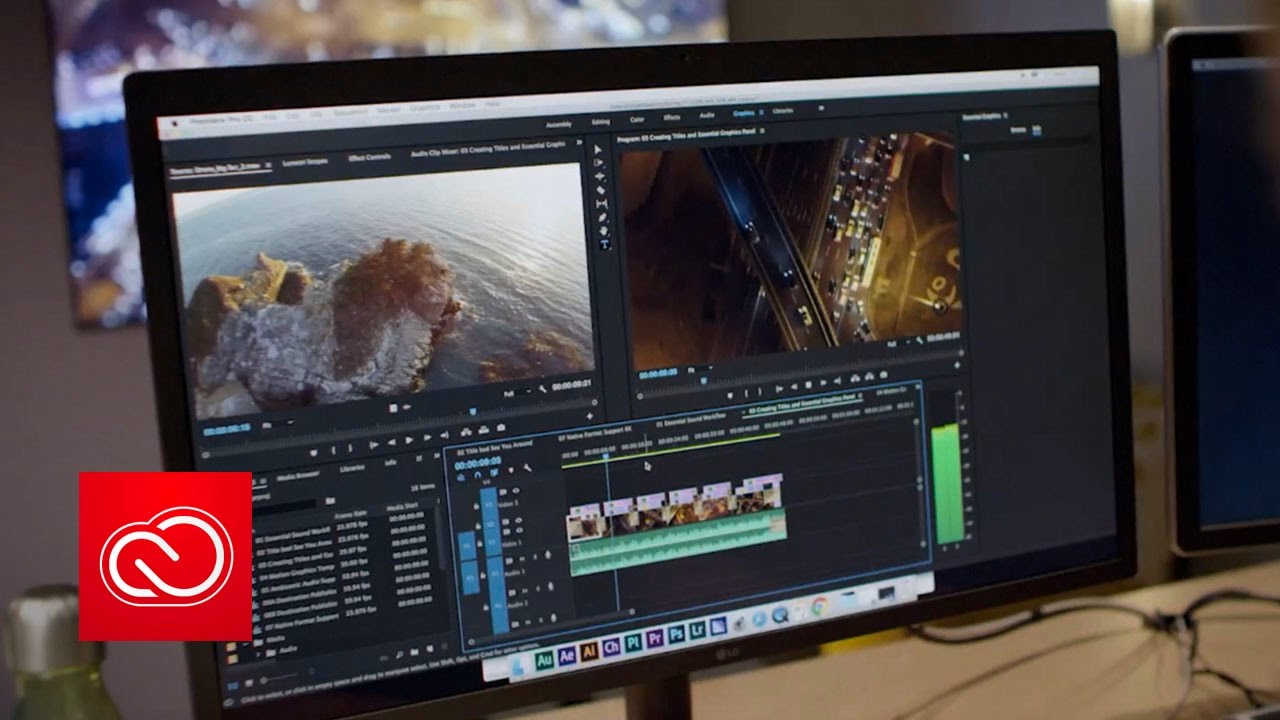Select the Razor tool
Viewport: 1280px width, 720px height.
pos(601,189)
